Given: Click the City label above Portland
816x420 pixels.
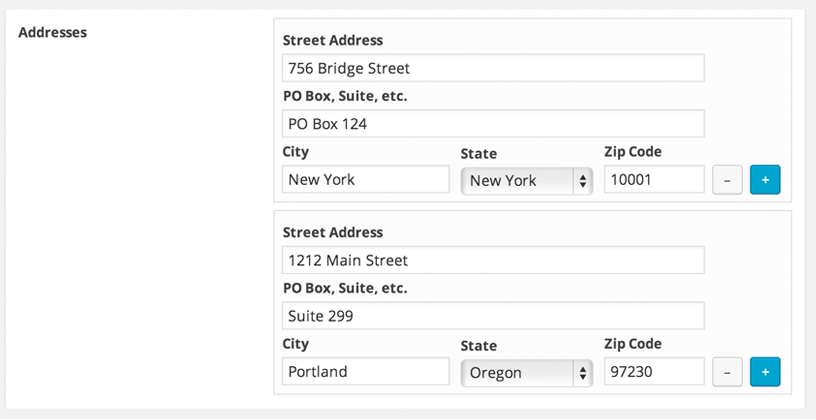Looking at the screenshot, I should (296, 344).
